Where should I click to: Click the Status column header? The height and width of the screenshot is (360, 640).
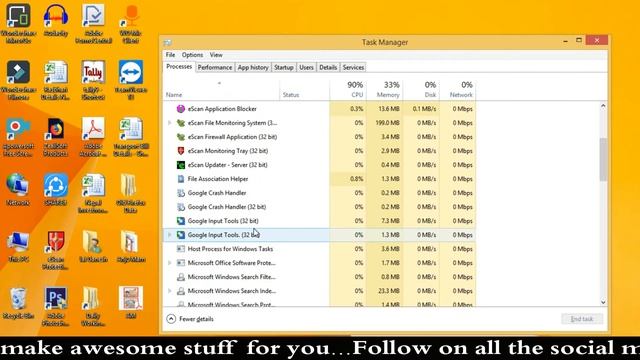304,89
